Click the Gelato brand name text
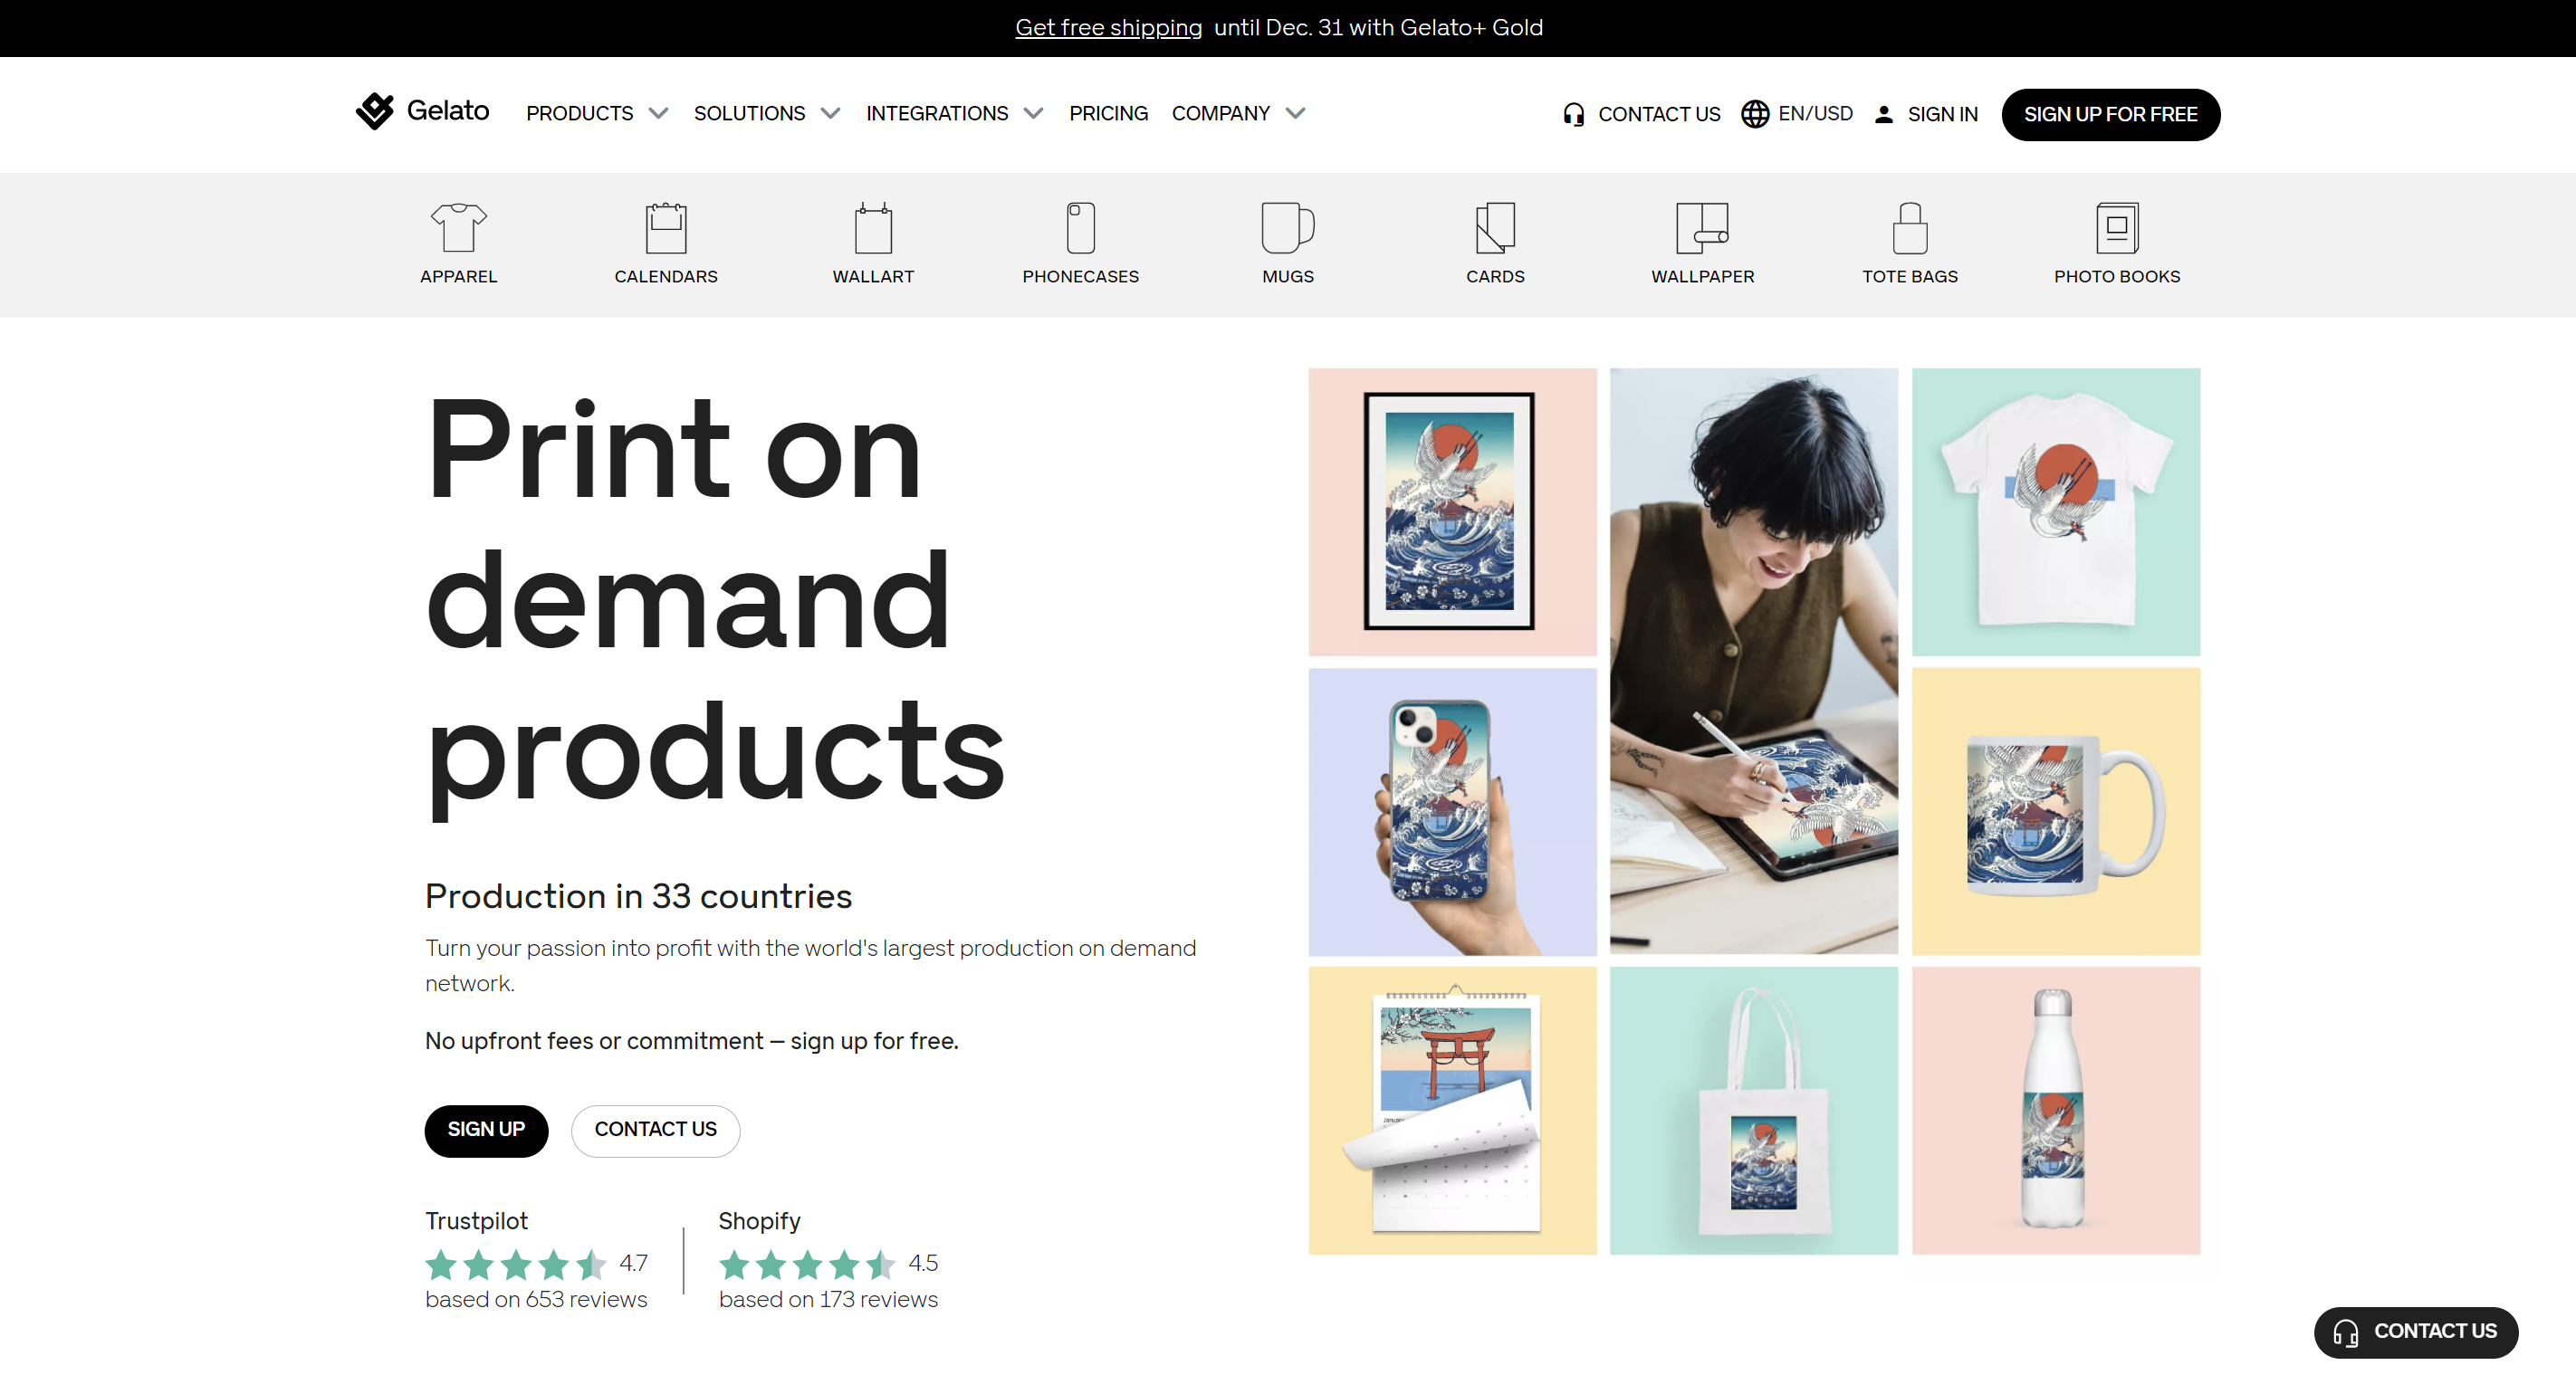The width and height of the screenshot is (2576, 1375). 448,110
